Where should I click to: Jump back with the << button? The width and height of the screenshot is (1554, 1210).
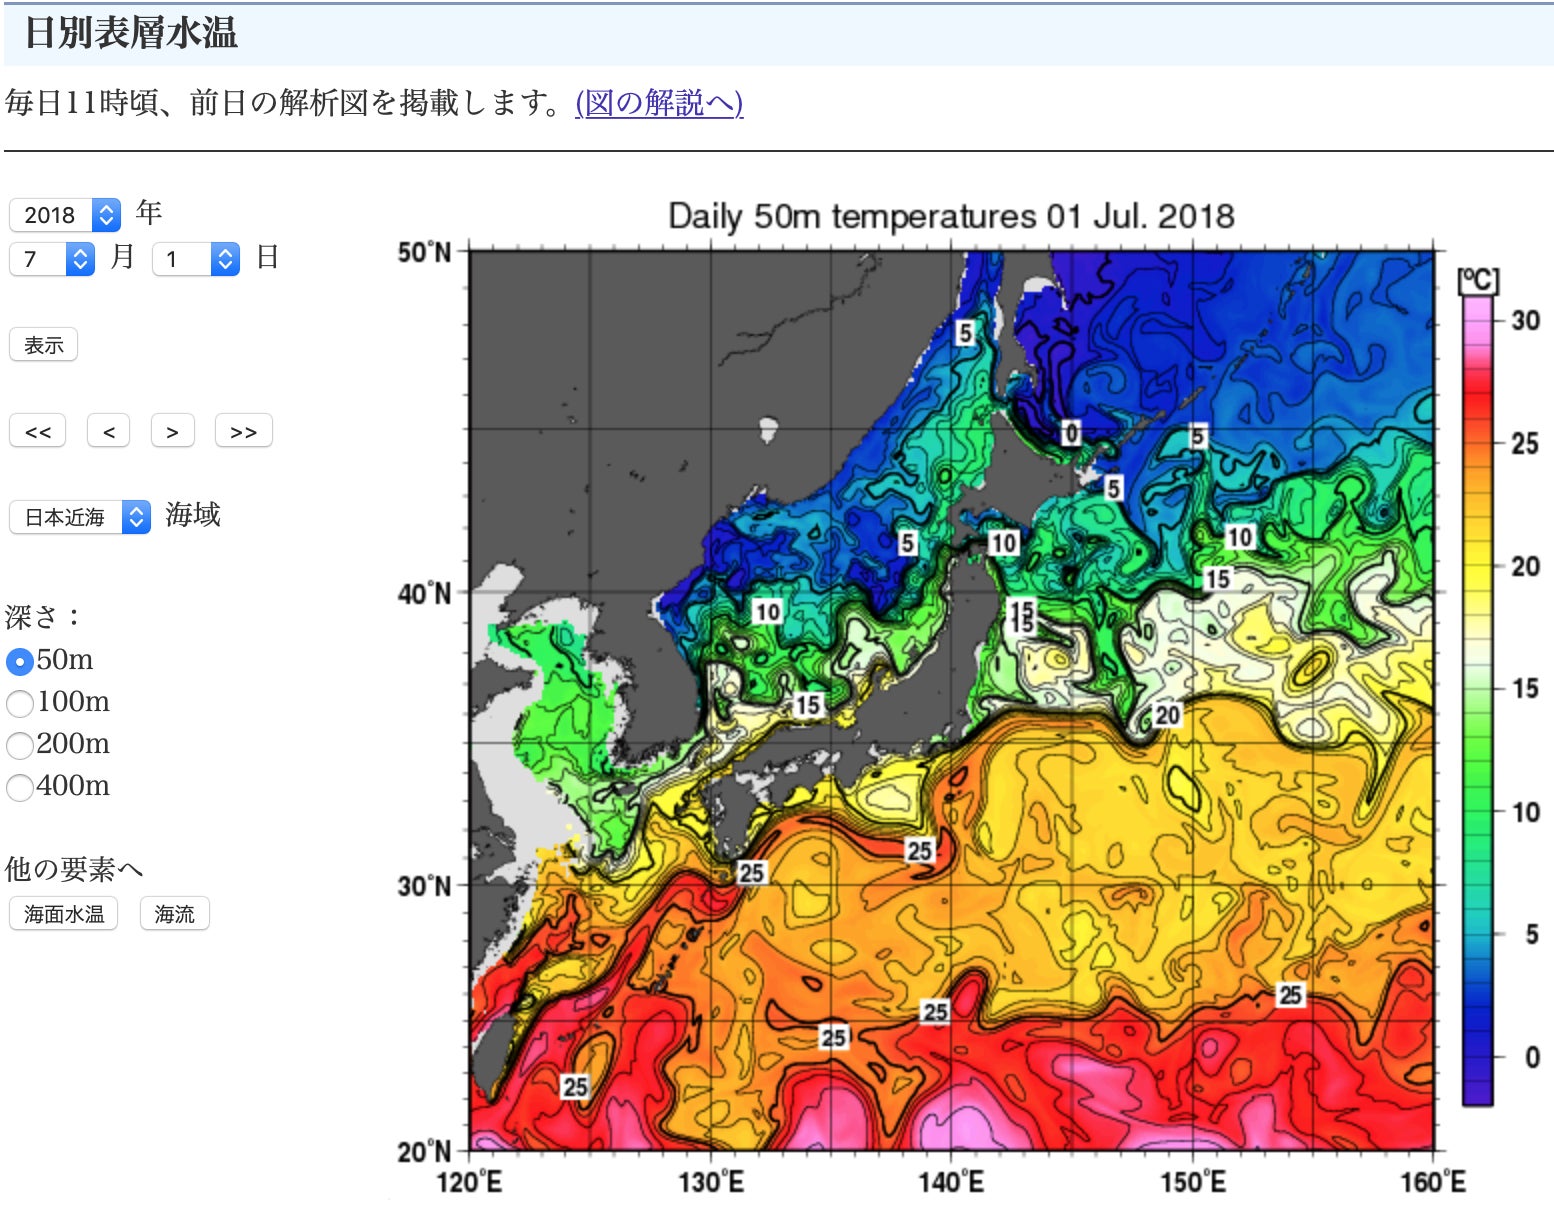38,431
